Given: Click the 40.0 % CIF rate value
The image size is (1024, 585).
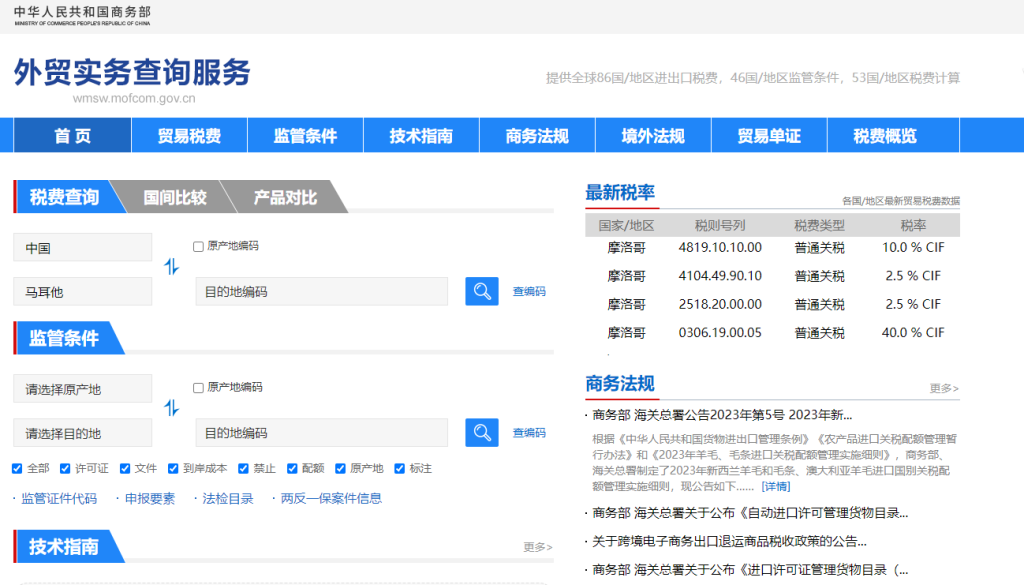Looking at the screenshot, I should click(x=913, y=332).
